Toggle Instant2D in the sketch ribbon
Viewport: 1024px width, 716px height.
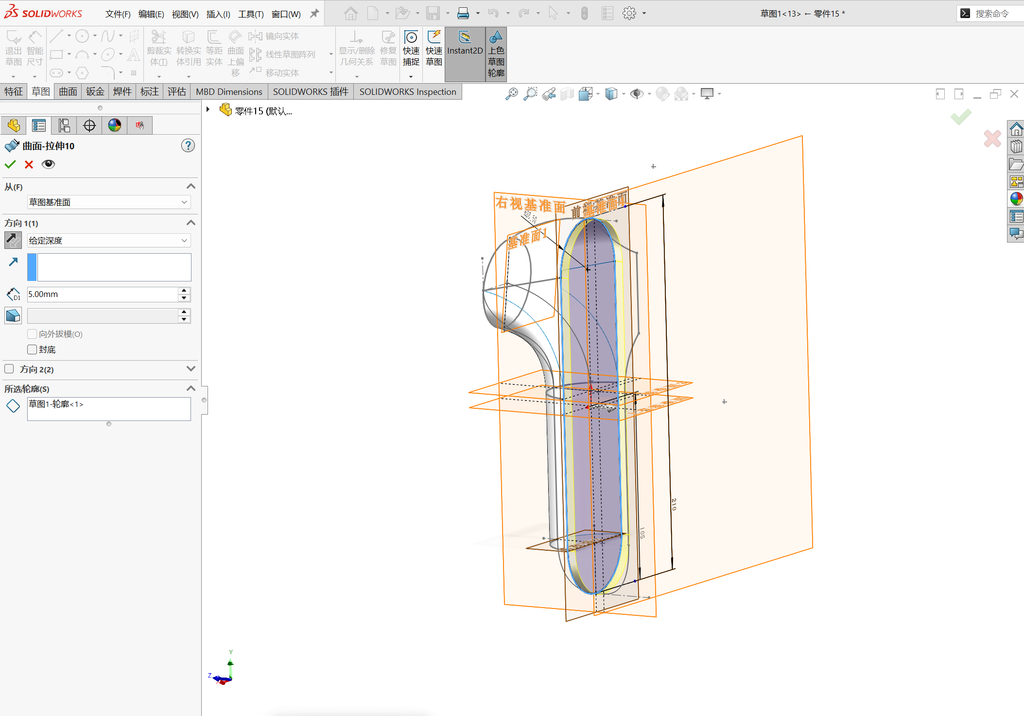tap(465, 54)
